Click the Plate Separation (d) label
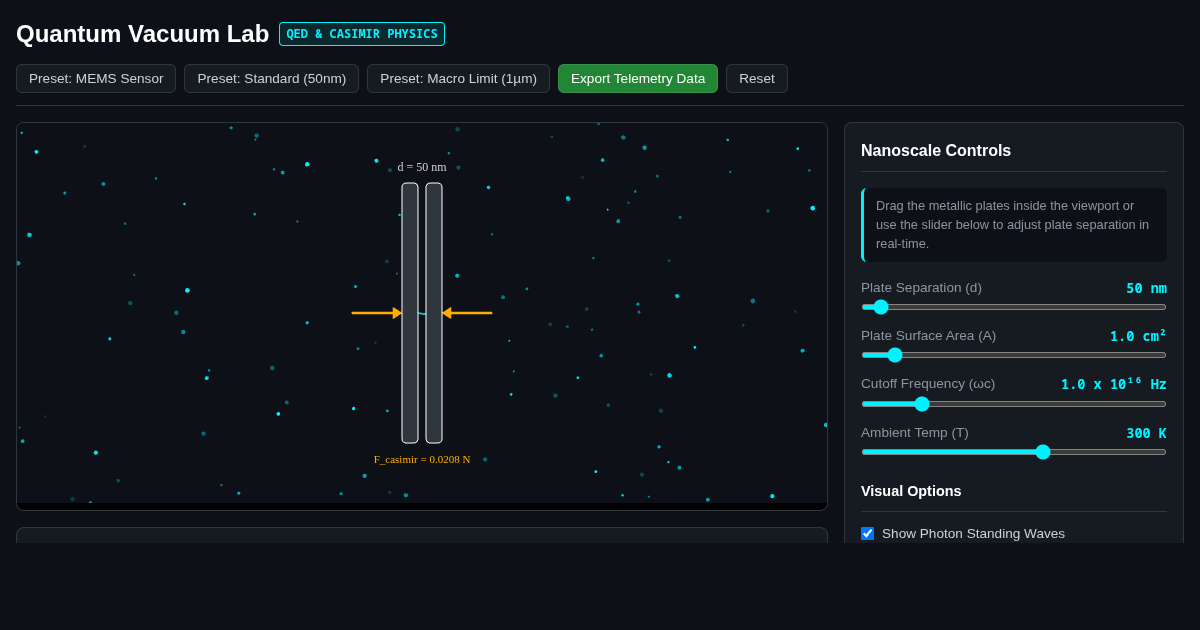Image resolution: width=1200 pixels, height=630 pixels. tap(921, 288)
